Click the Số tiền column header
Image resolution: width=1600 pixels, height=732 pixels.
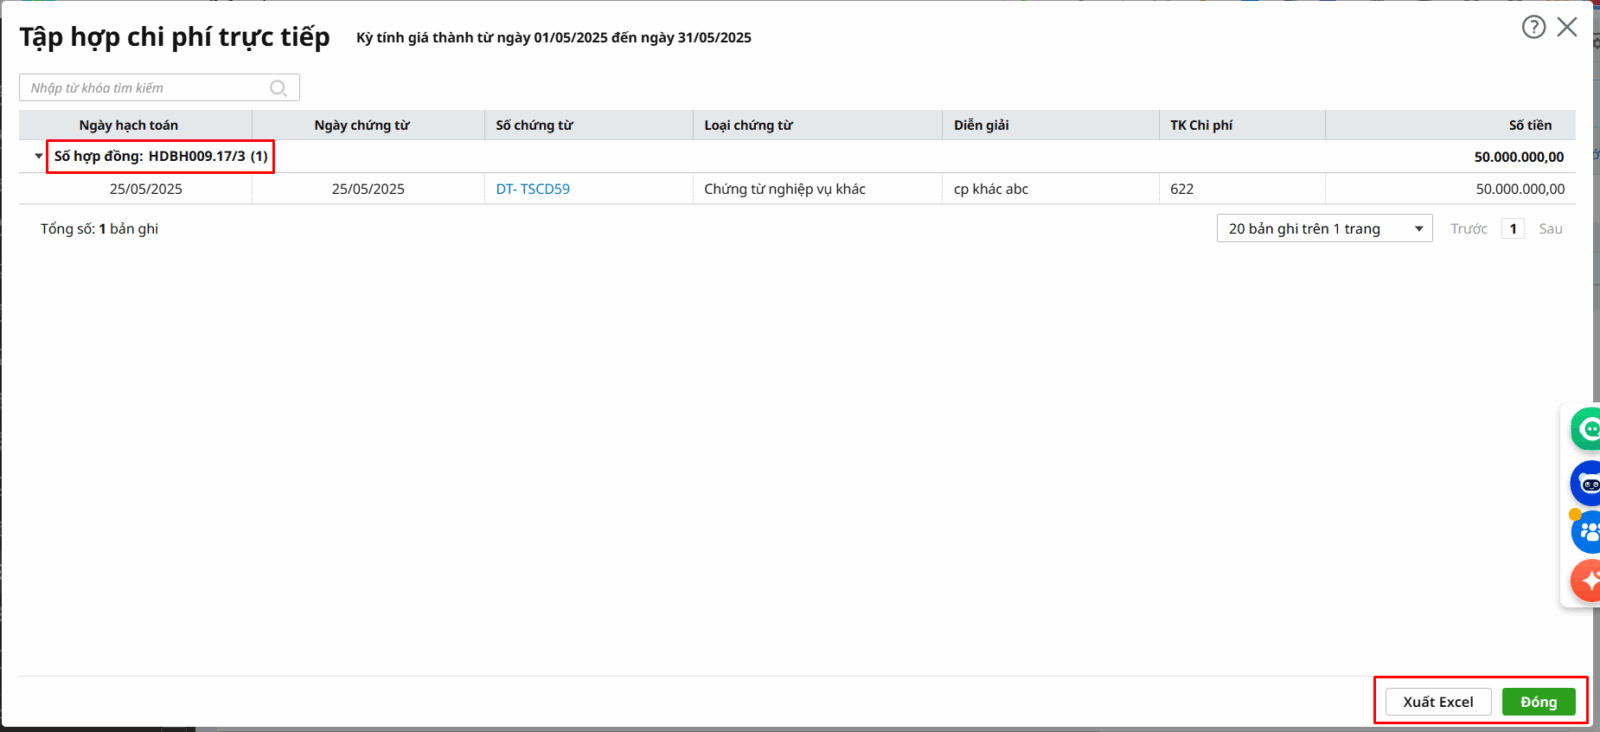pyautogui.click(x=1450, y=125)
